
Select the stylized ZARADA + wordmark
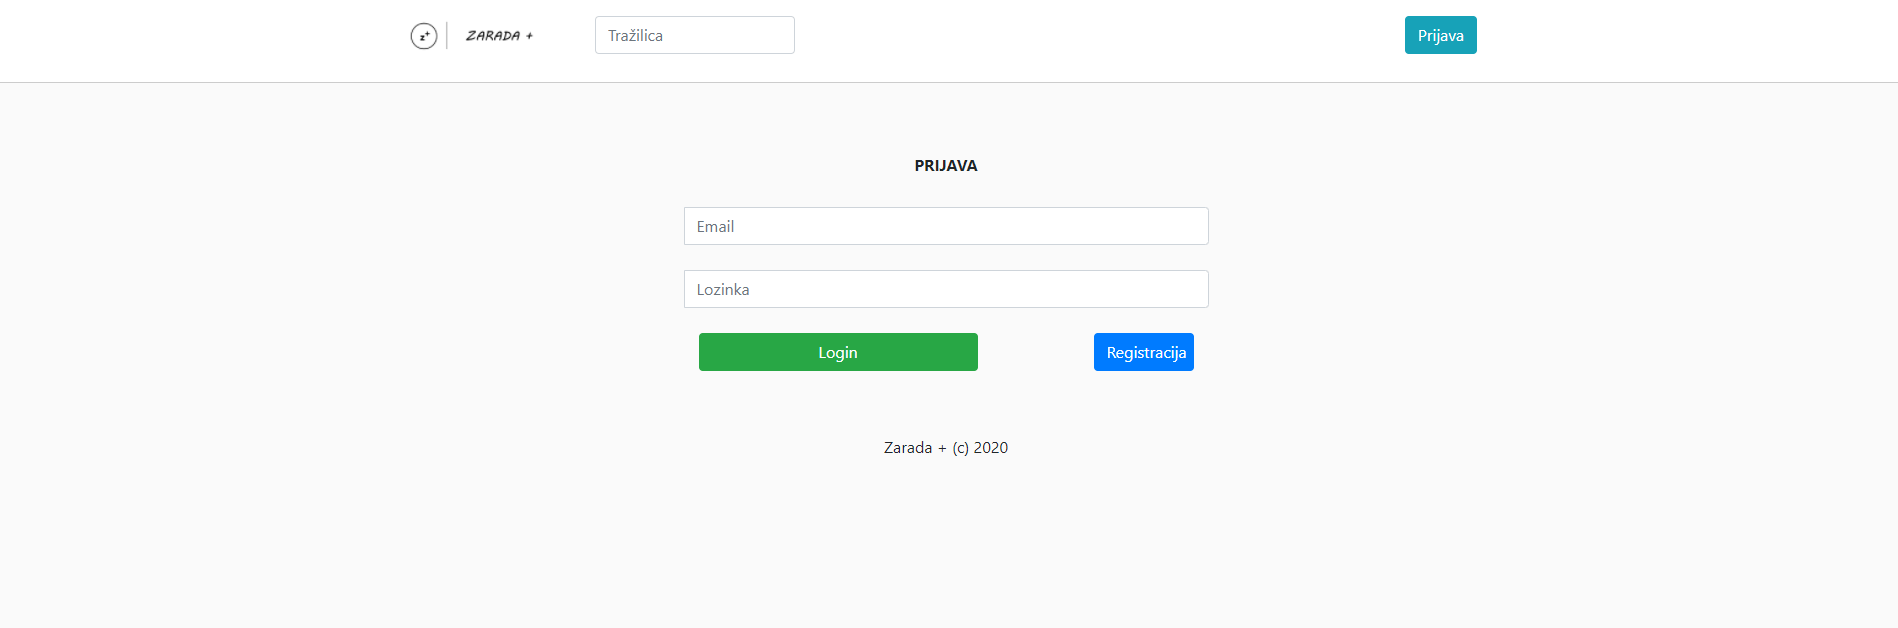point(499,36)
